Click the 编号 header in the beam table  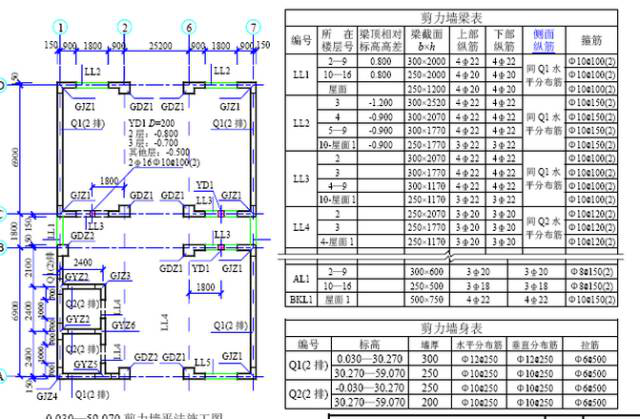(301, 40)
